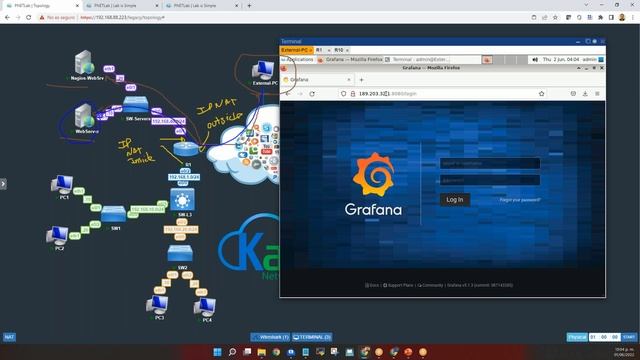The height and width of the screenshot is (360, 640).
Task: Click the Physical button in bottom bar
Action: tap(577, 337)
